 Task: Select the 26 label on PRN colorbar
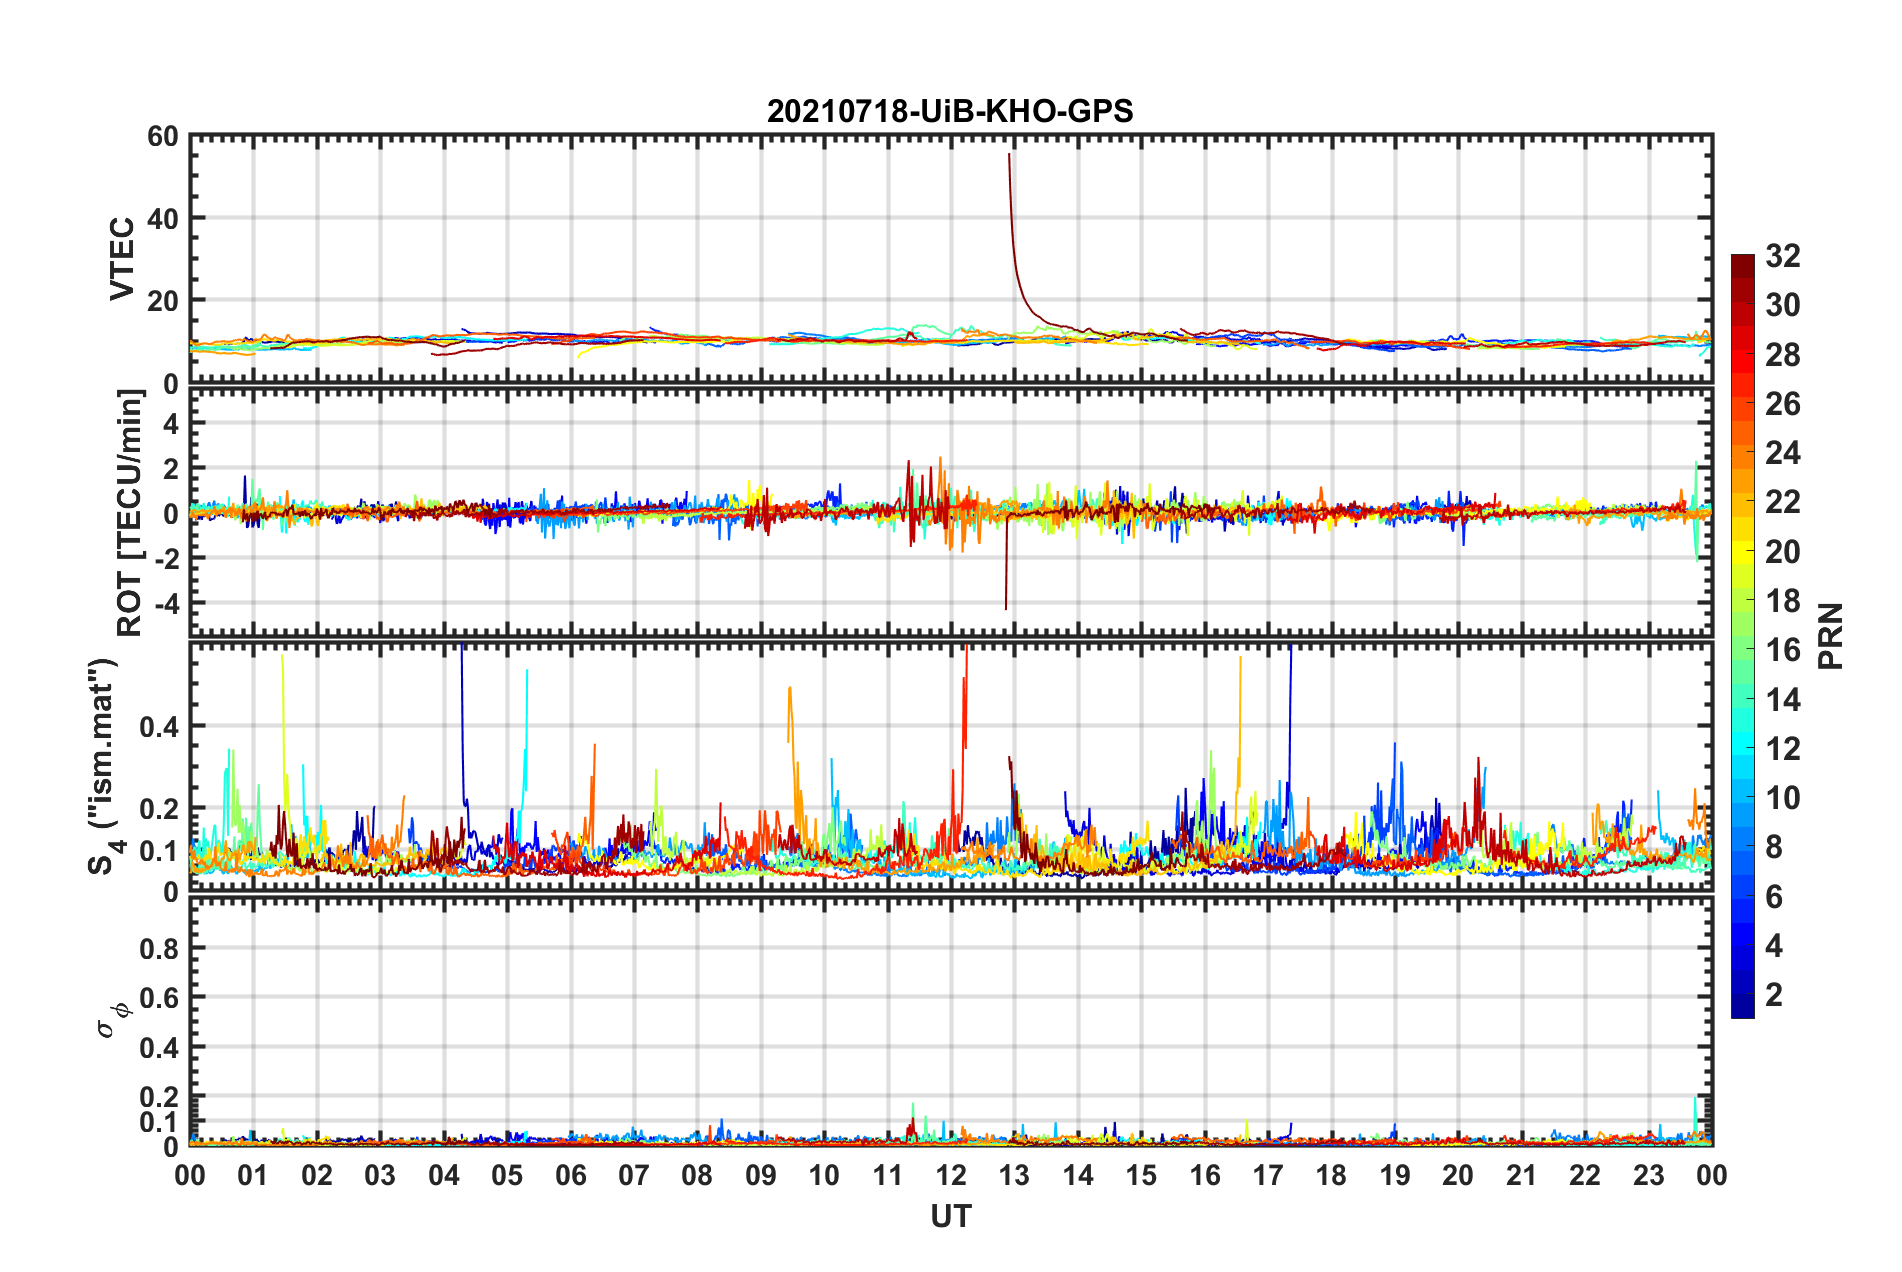tap(1782, 404)
